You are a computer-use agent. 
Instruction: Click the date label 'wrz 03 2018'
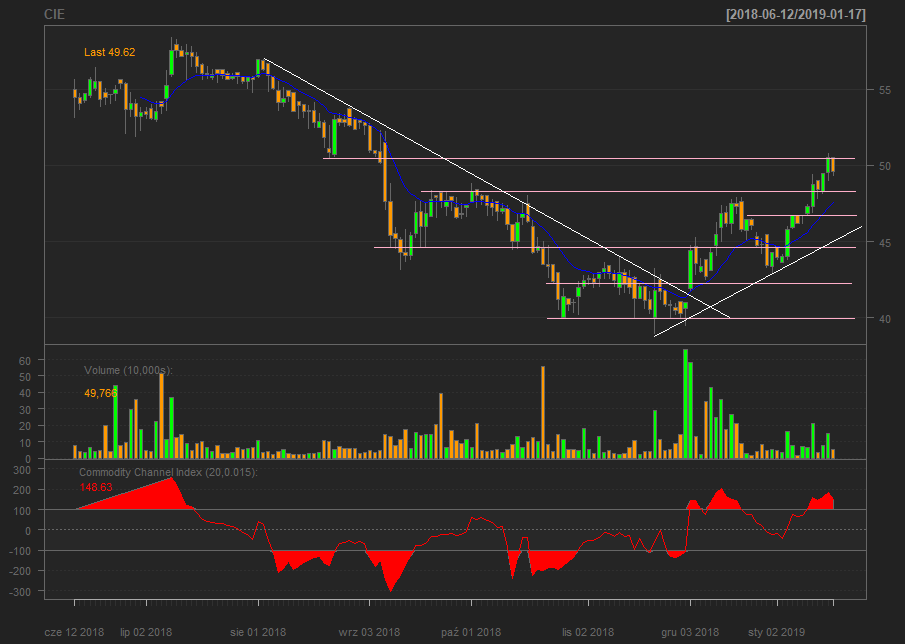[x=369, y=632]
